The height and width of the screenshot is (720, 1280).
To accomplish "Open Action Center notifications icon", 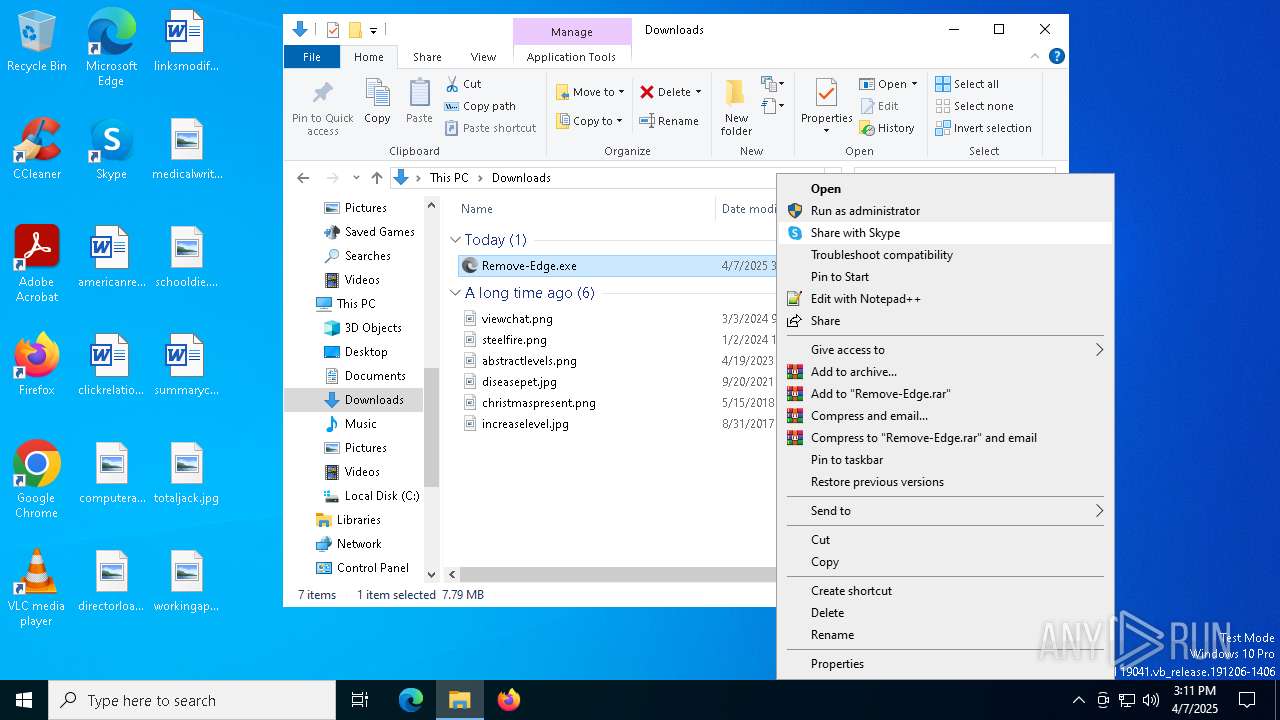I will [1247, 700].
